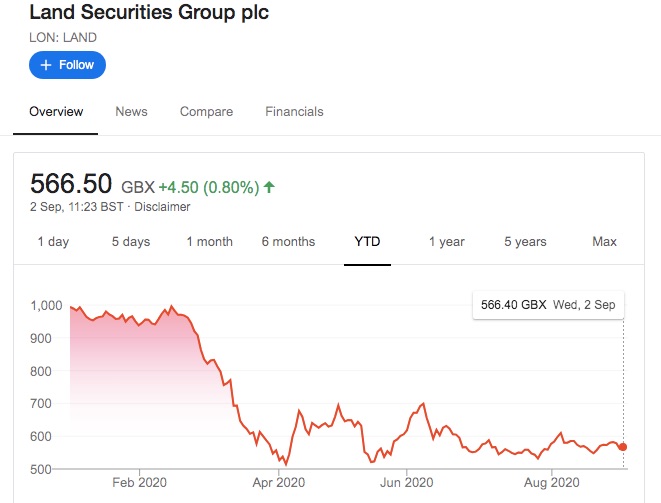Click the red data point marker on chart
This screenshot has width=661, height=503.
(623, 447)
